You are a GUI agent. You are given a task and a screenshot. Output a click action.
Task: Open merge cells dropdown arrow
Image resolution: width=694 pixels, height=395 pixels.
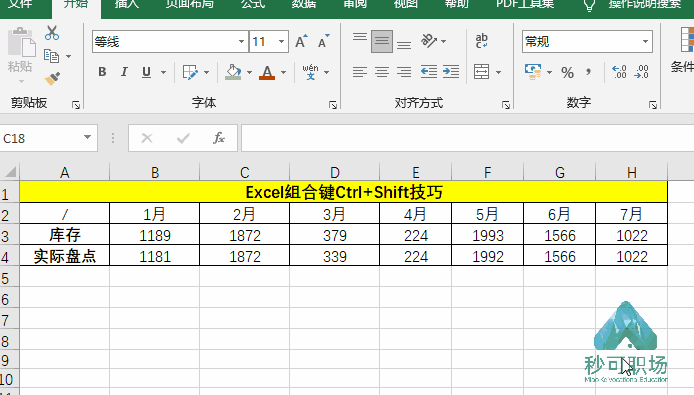point(498,72)
